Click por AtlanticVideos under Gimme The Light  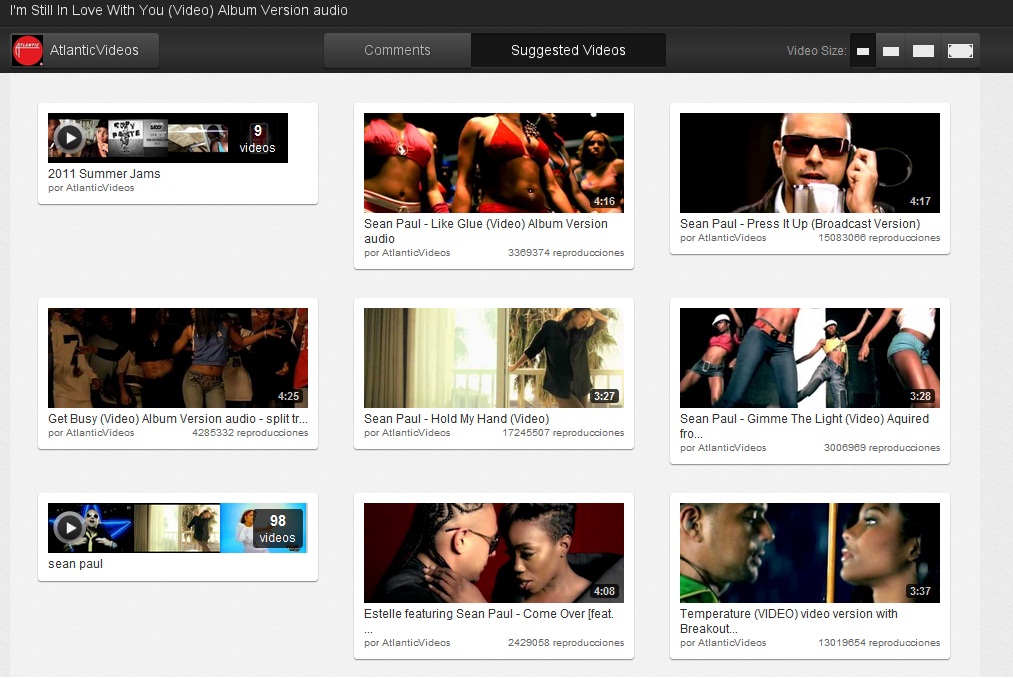coord(723,448)
